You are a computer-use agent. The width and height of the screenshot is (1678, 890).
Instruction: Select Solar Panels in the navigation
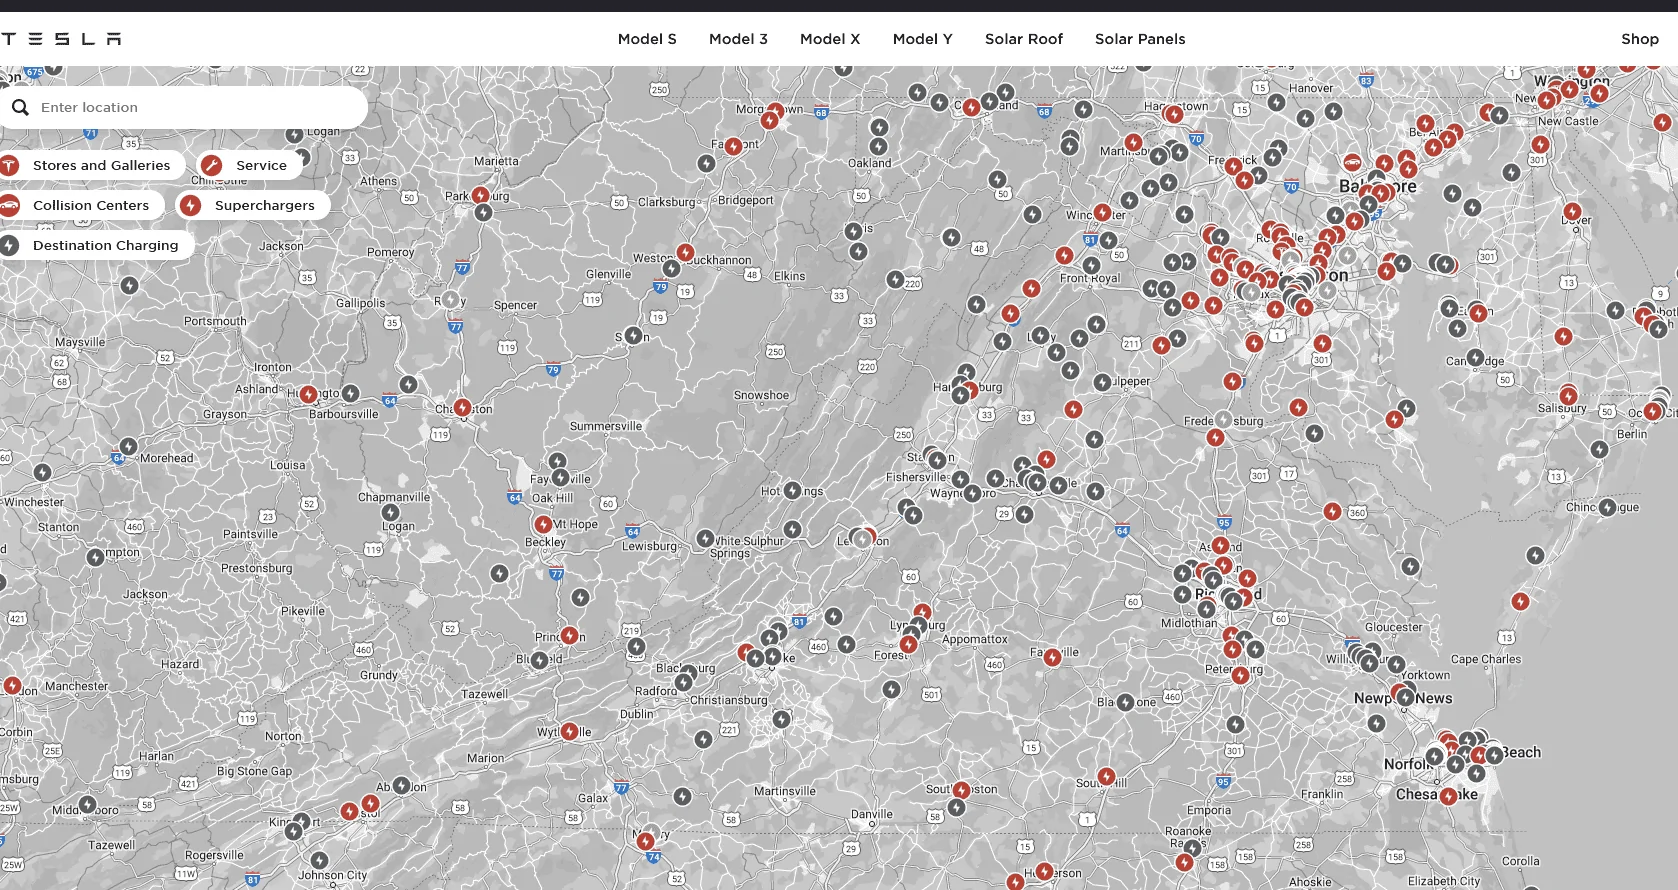tap(1140, 39)
